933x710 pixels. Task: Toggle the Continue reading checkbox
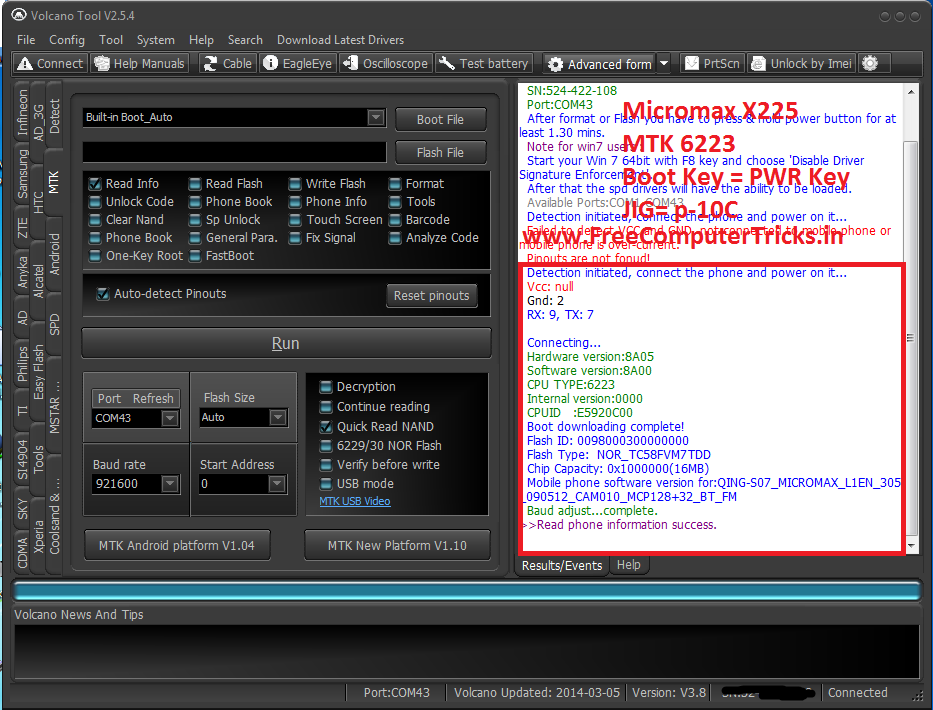click(325, 407)
